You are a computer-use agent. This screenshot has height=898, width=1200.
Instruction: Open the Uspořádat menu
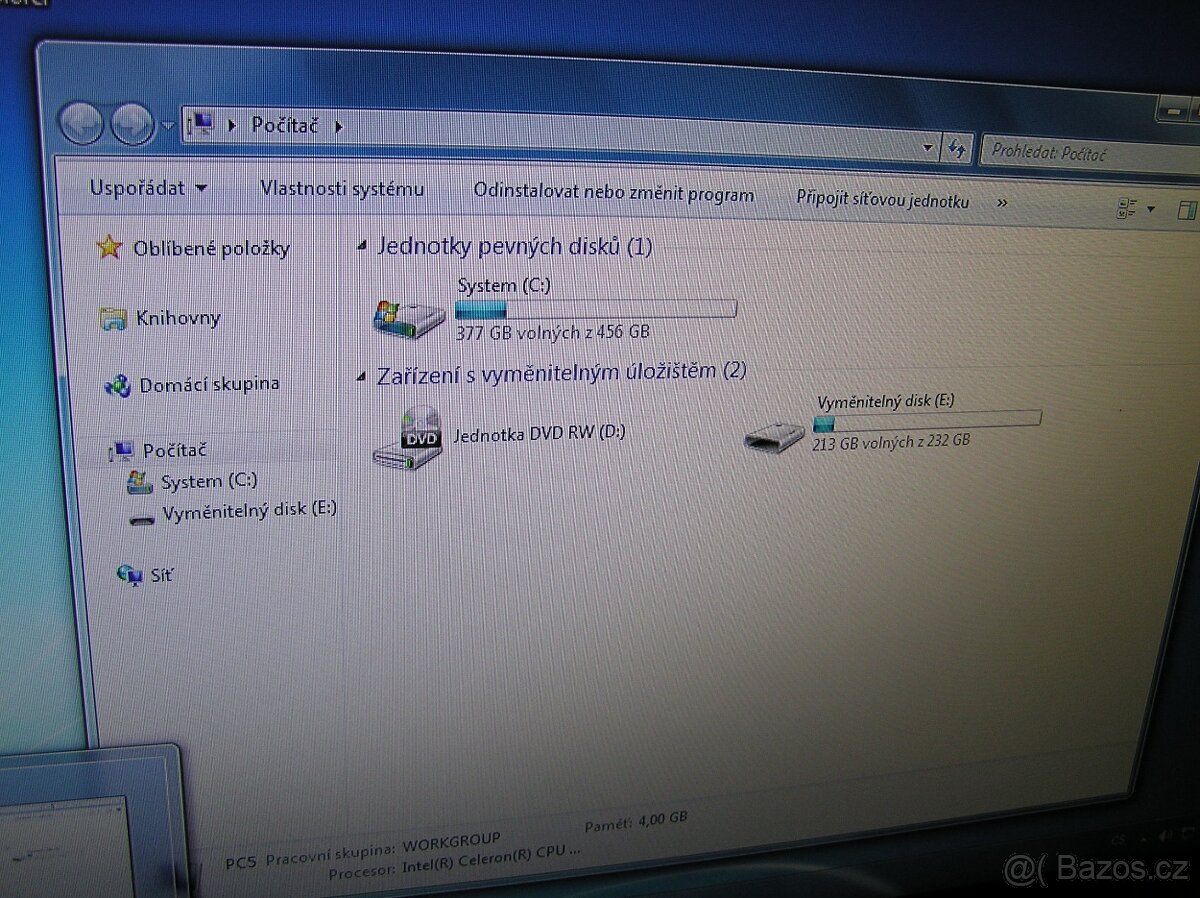[x=148, y=188]
